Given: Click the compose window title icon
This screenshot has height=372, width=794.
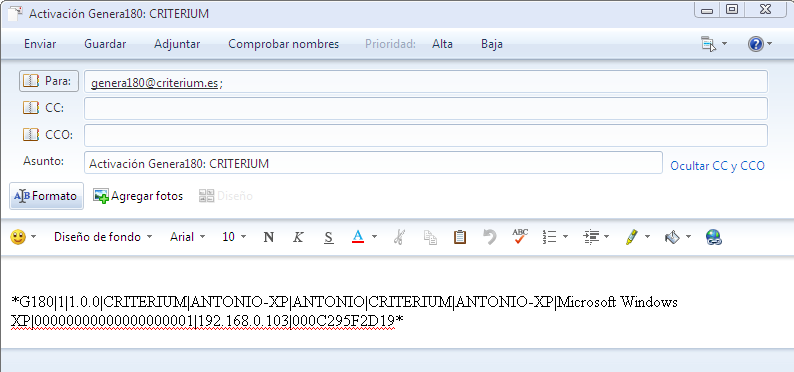Looking at the screenshot, I should coord(15,13).
